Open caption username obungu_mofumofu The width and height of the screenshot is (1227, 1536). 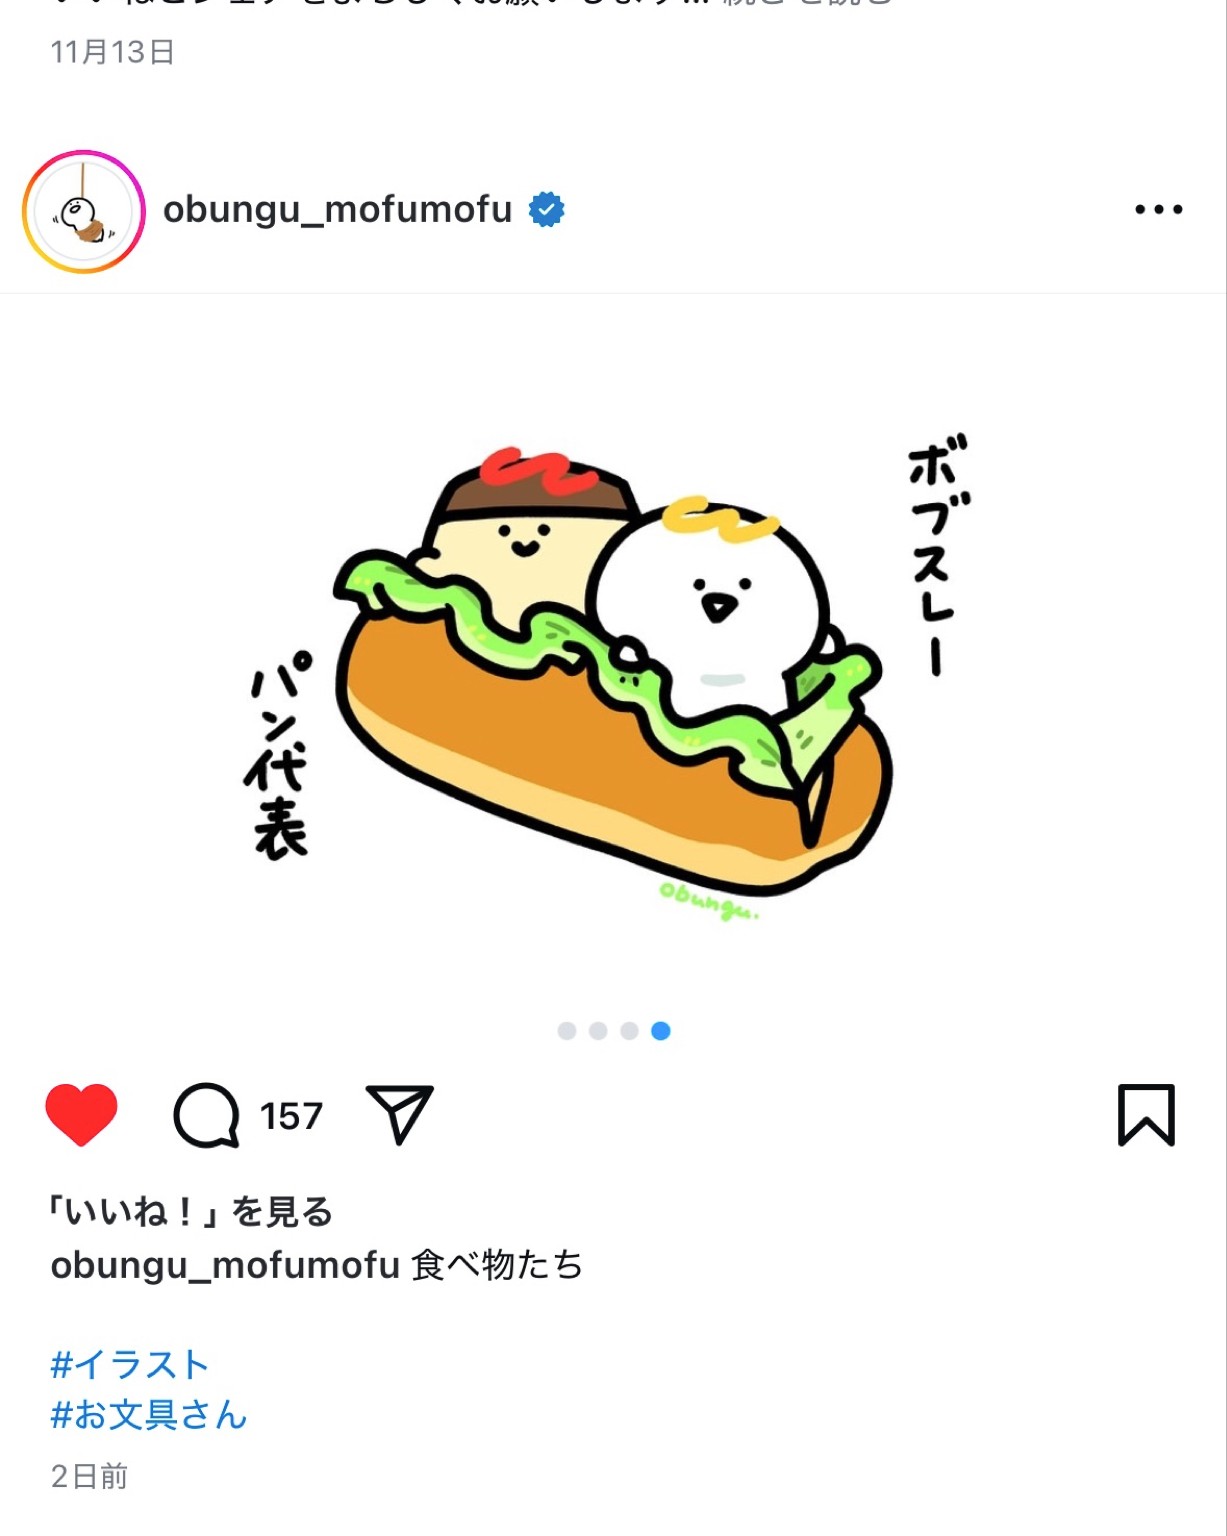click(225, 1266)
